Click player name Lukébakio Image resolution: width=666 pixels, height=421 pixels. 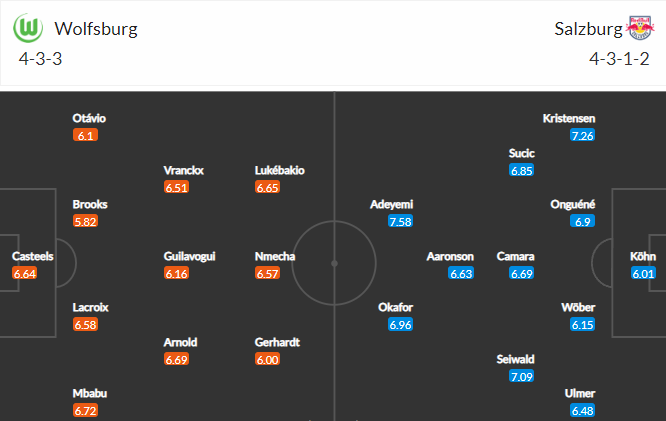[279, 170]
